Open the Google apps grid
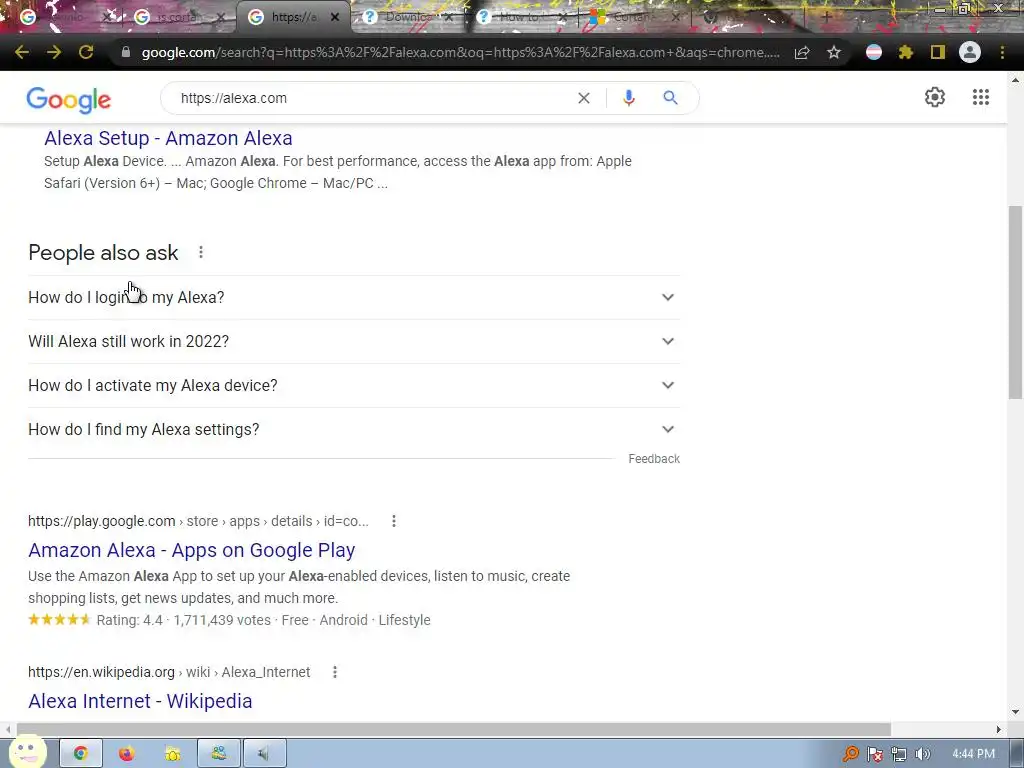This screenshot has height=768, width=1024. point(981,97)
